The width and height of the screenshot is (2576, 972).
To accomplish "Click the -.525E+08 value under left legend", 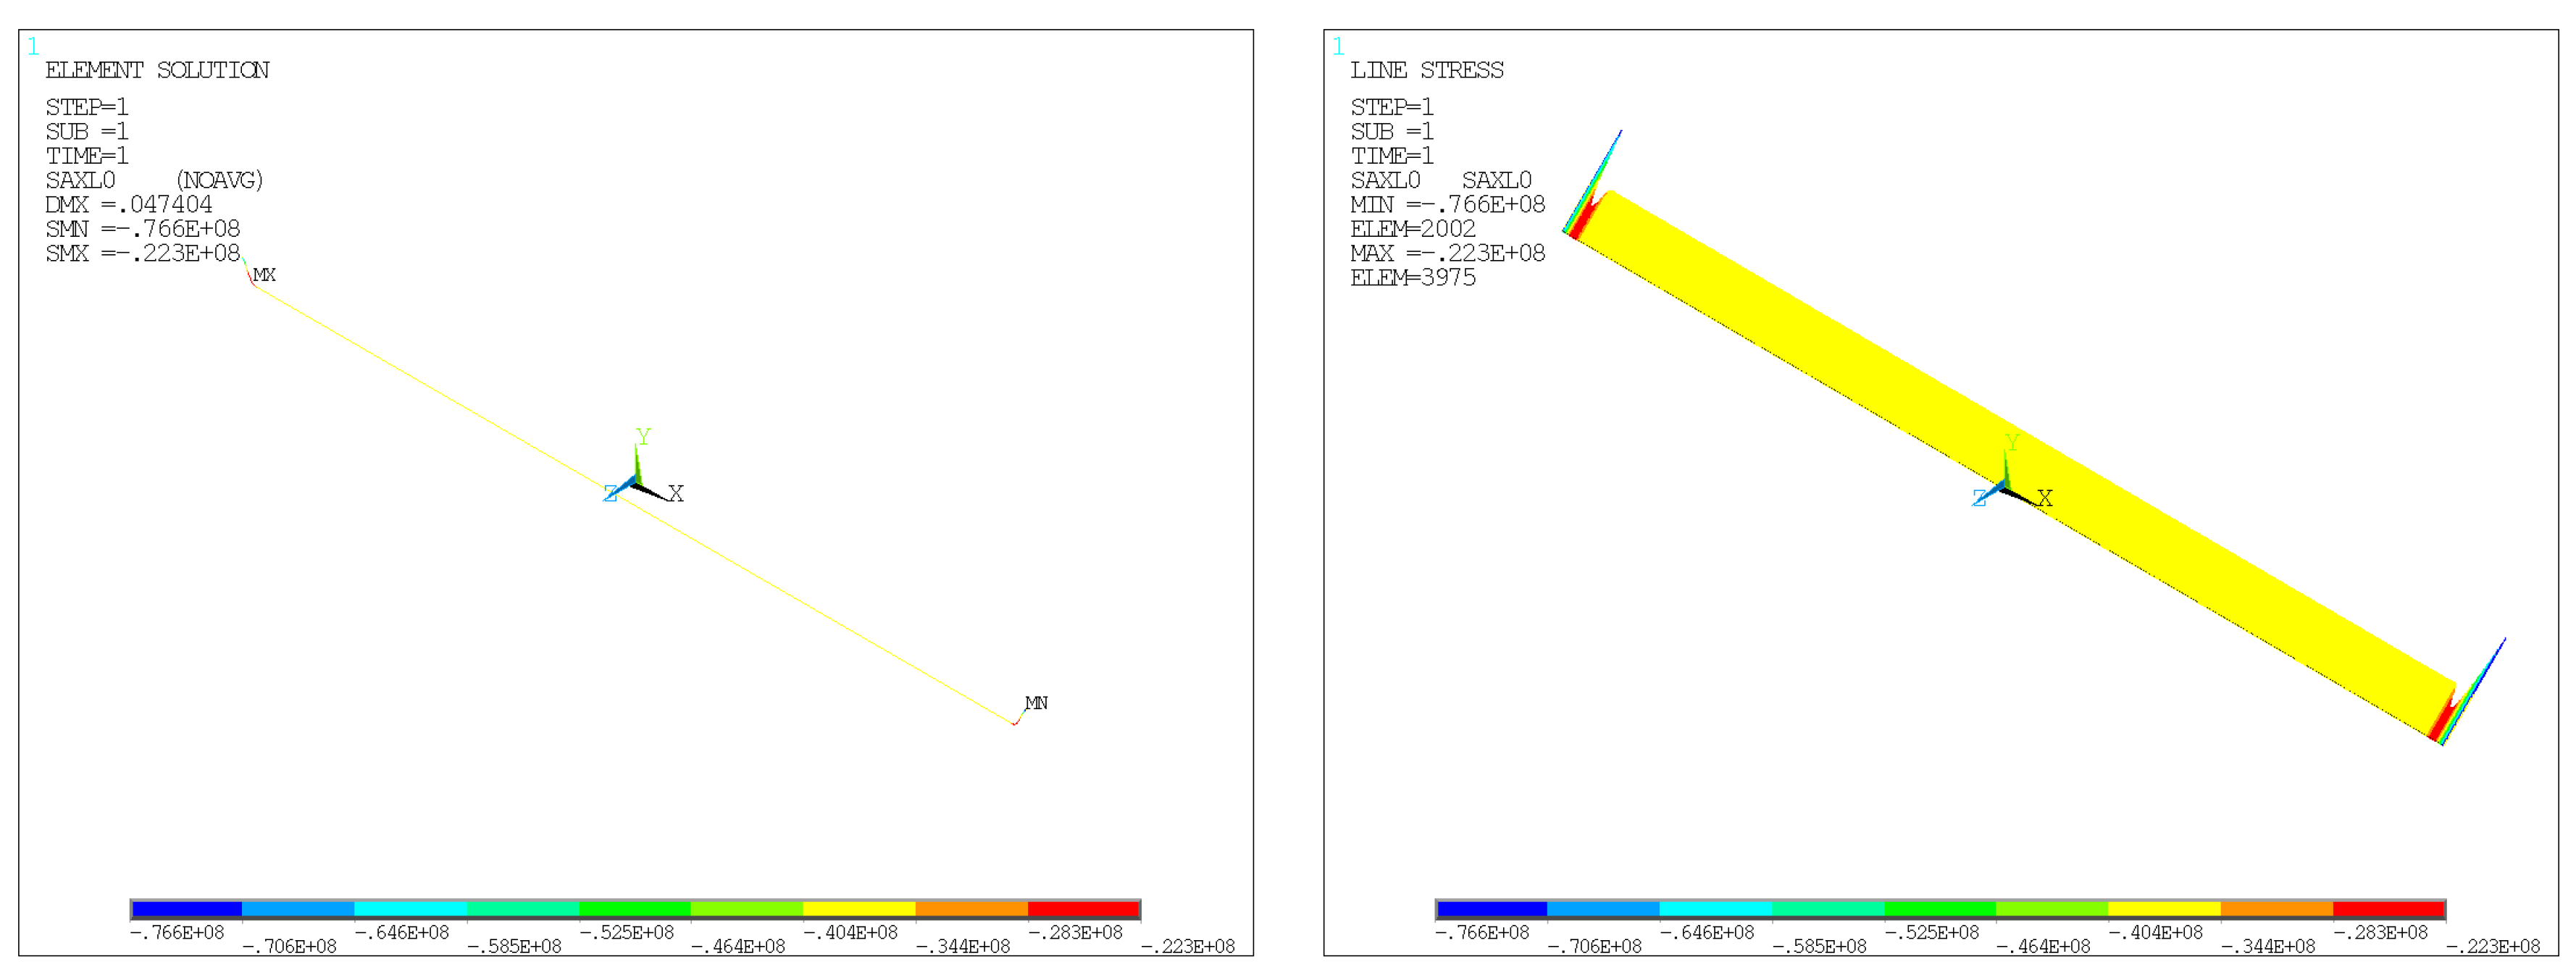I will click(x=627, y=932).
